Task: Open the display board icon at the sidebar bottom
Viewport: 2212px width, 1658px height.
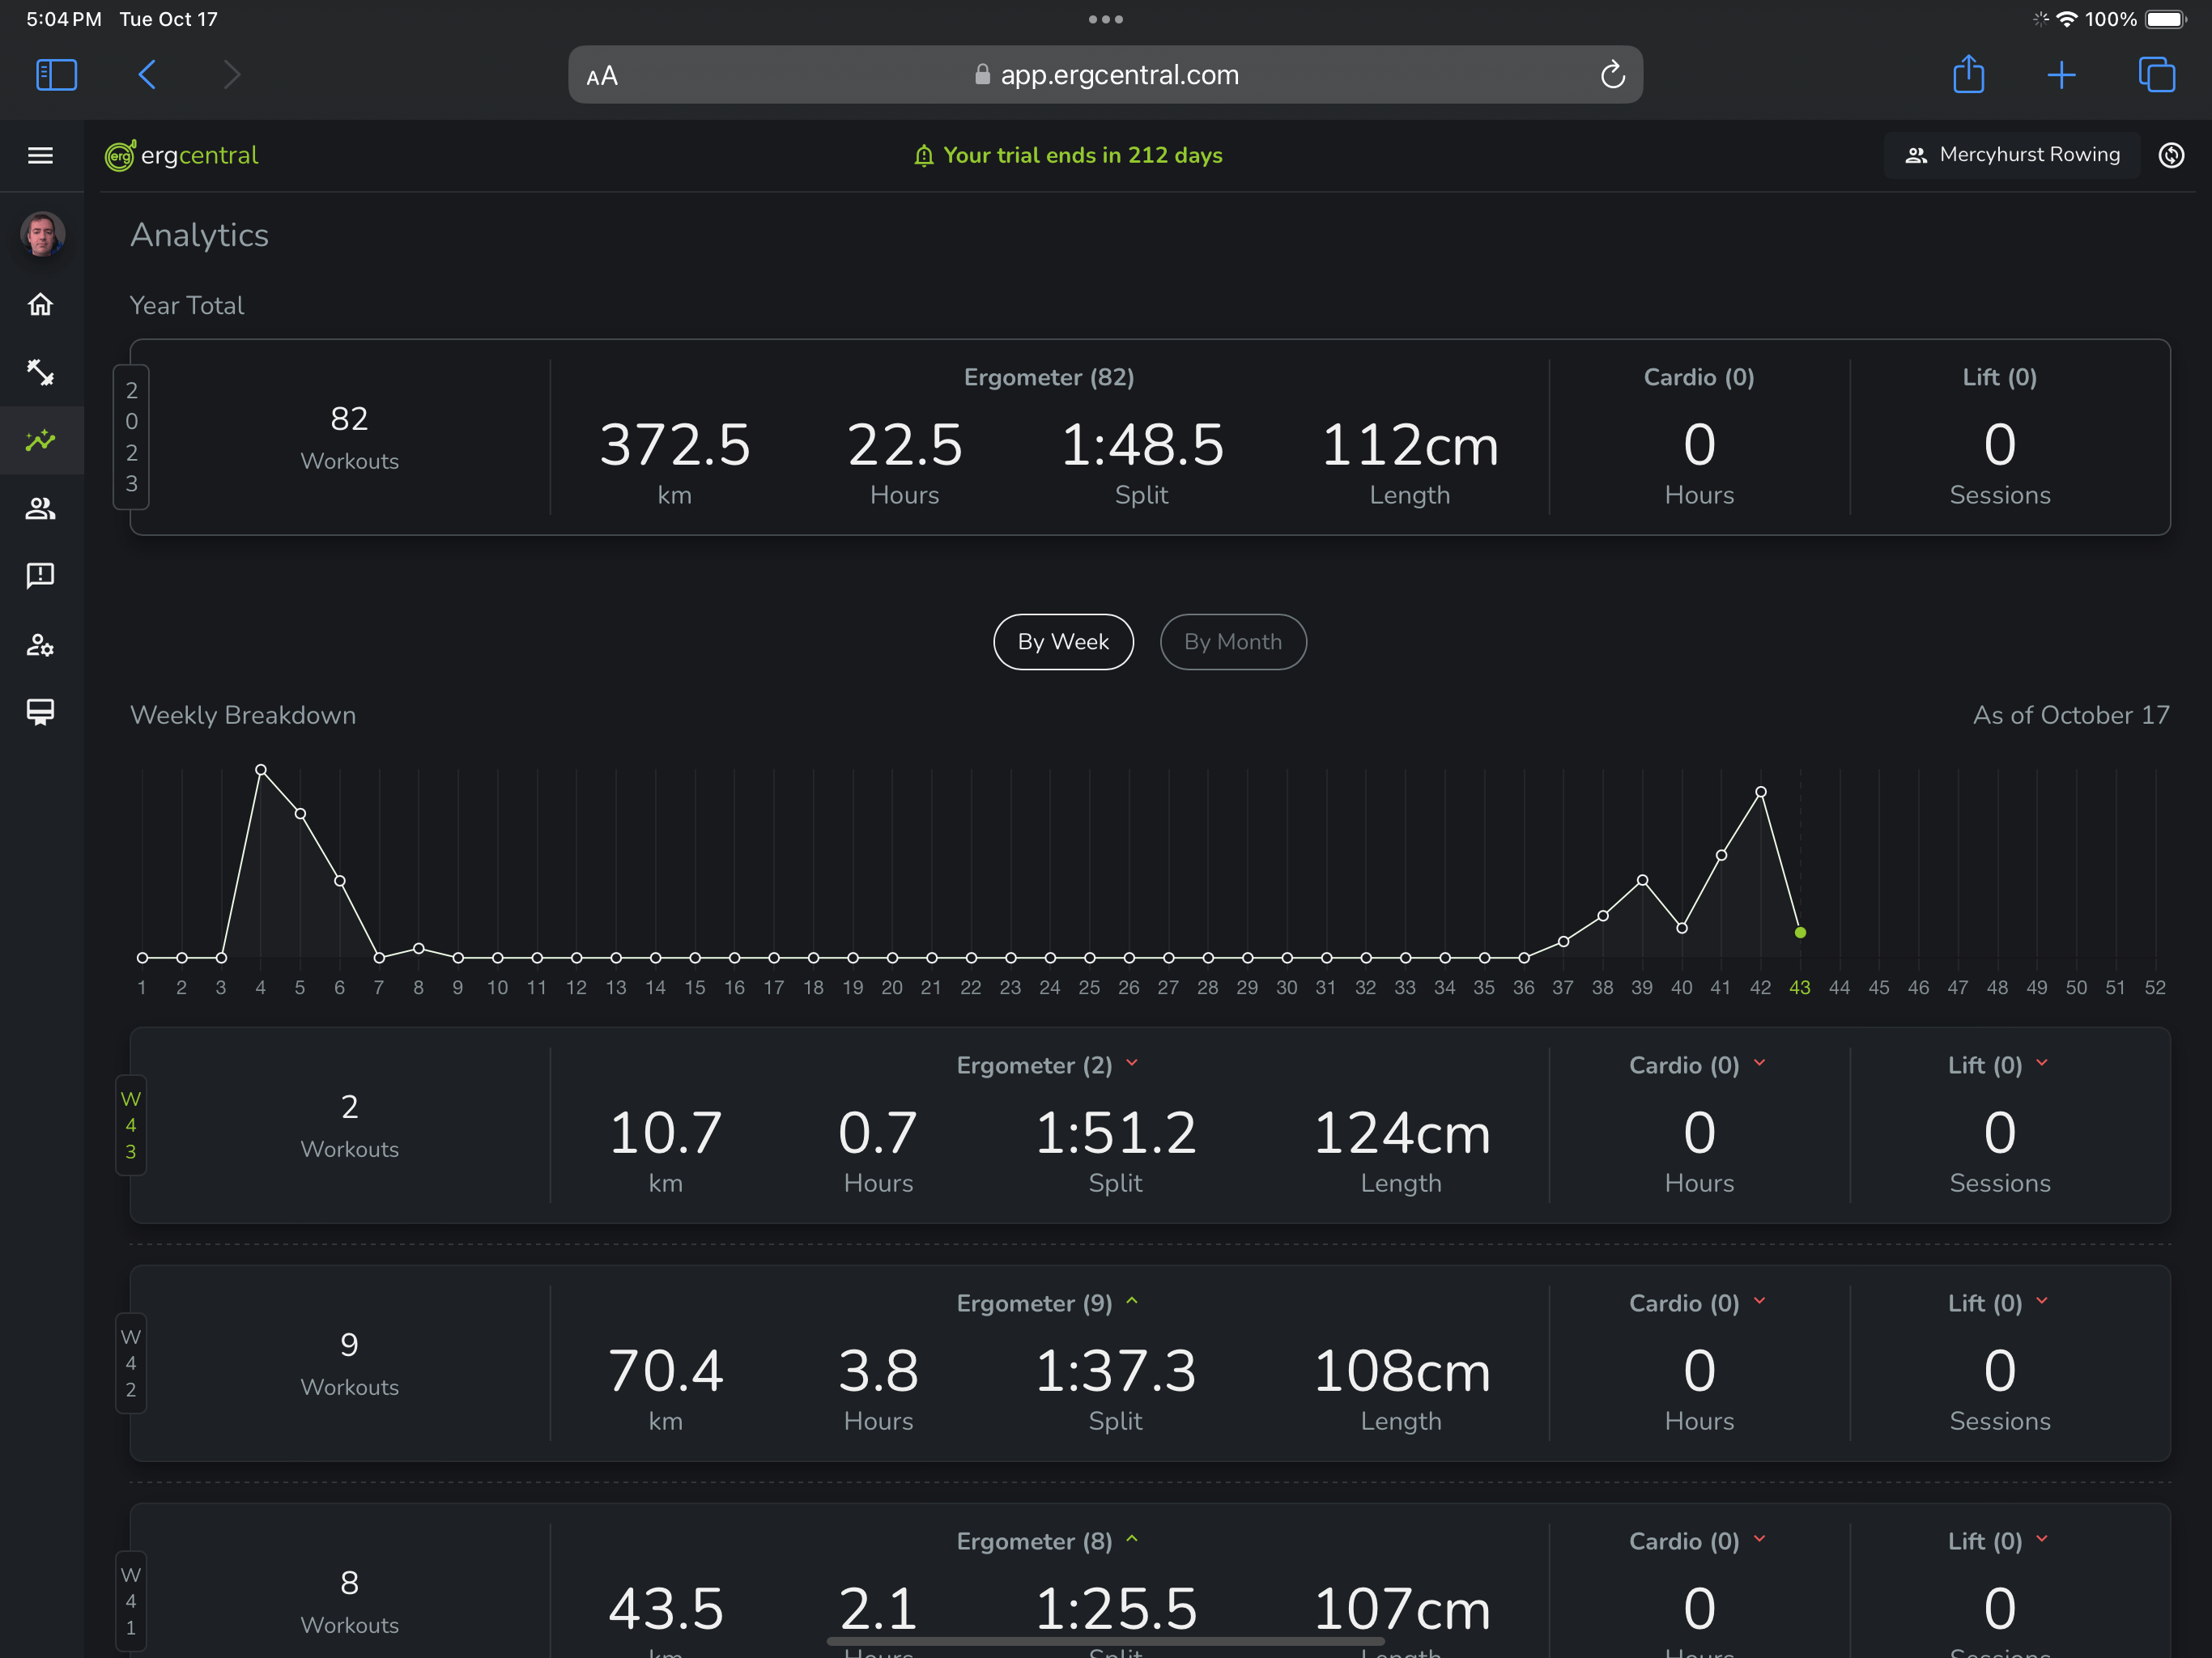Action: click(40, 712)
